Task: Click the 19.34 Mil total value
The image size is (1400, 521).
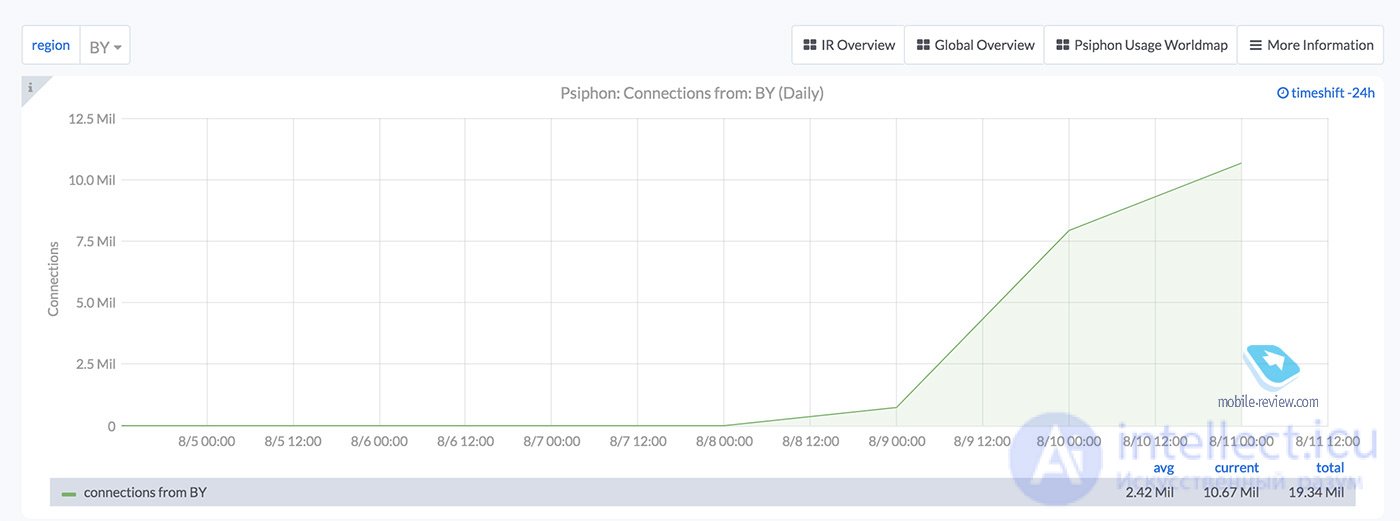Action: point(1315,492)
